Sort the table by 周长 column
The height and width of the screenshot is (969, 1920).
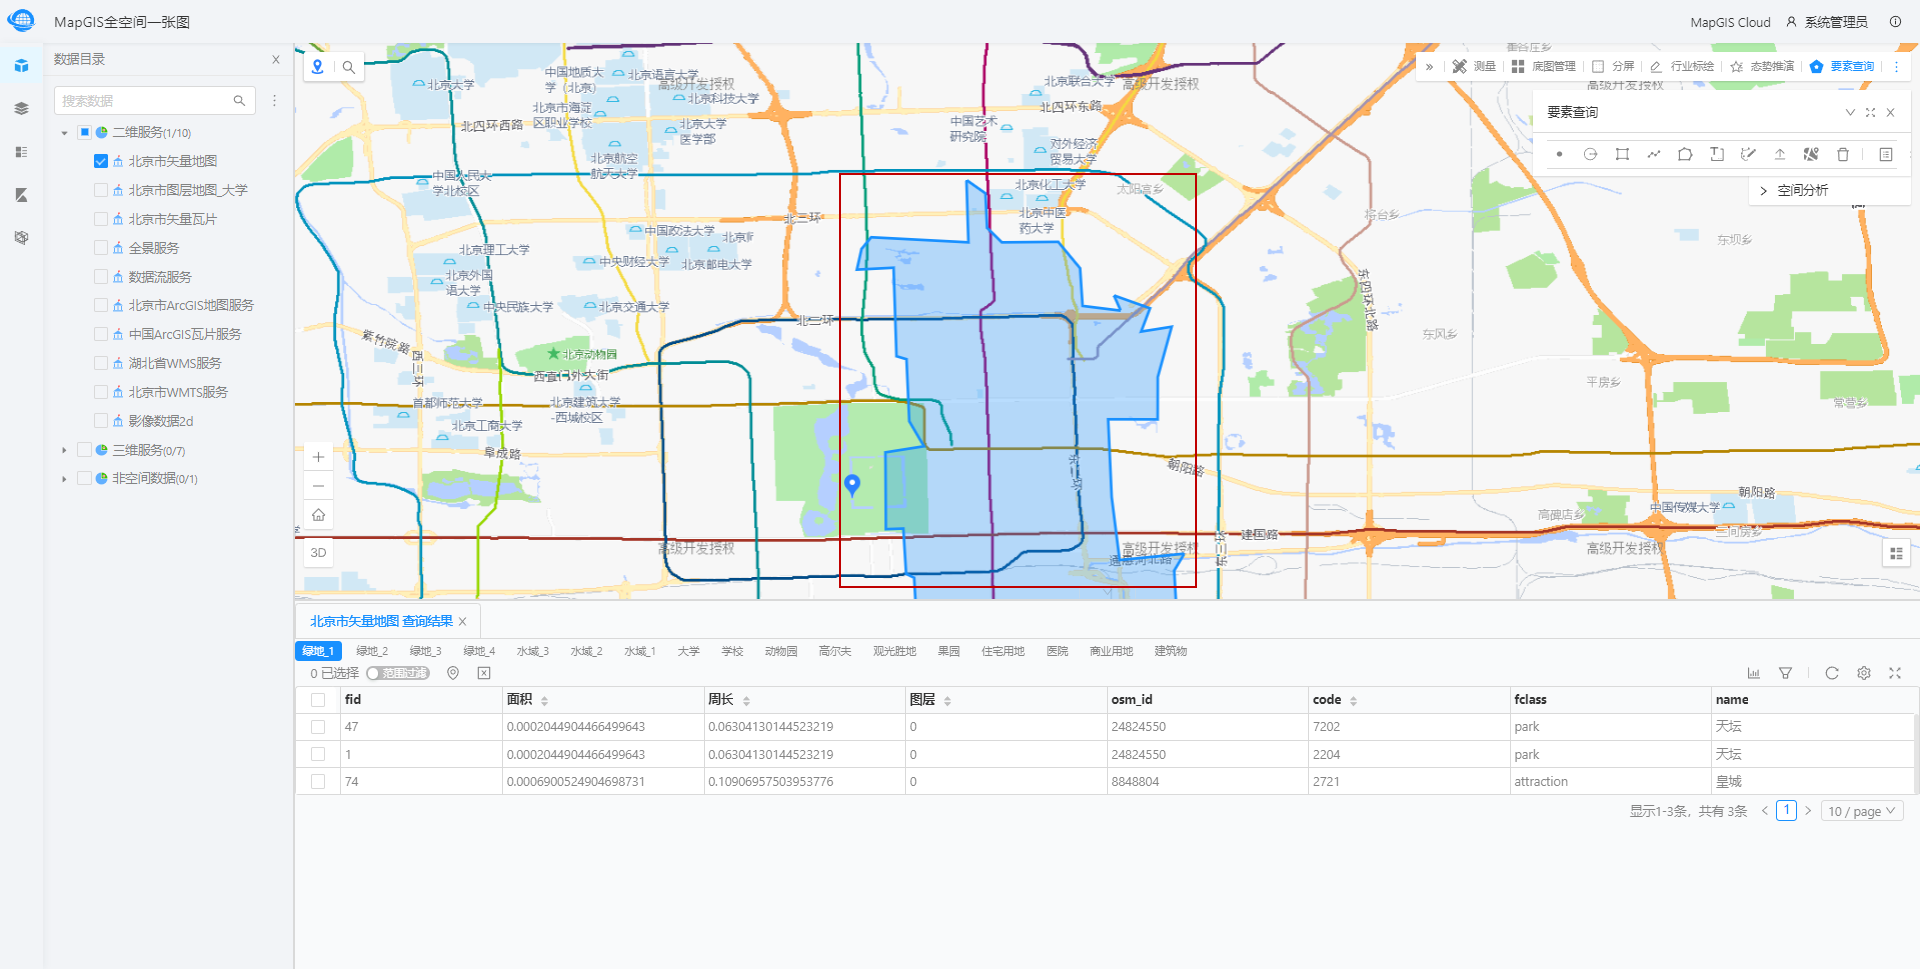pyautogui.click(x=746, y=700)
